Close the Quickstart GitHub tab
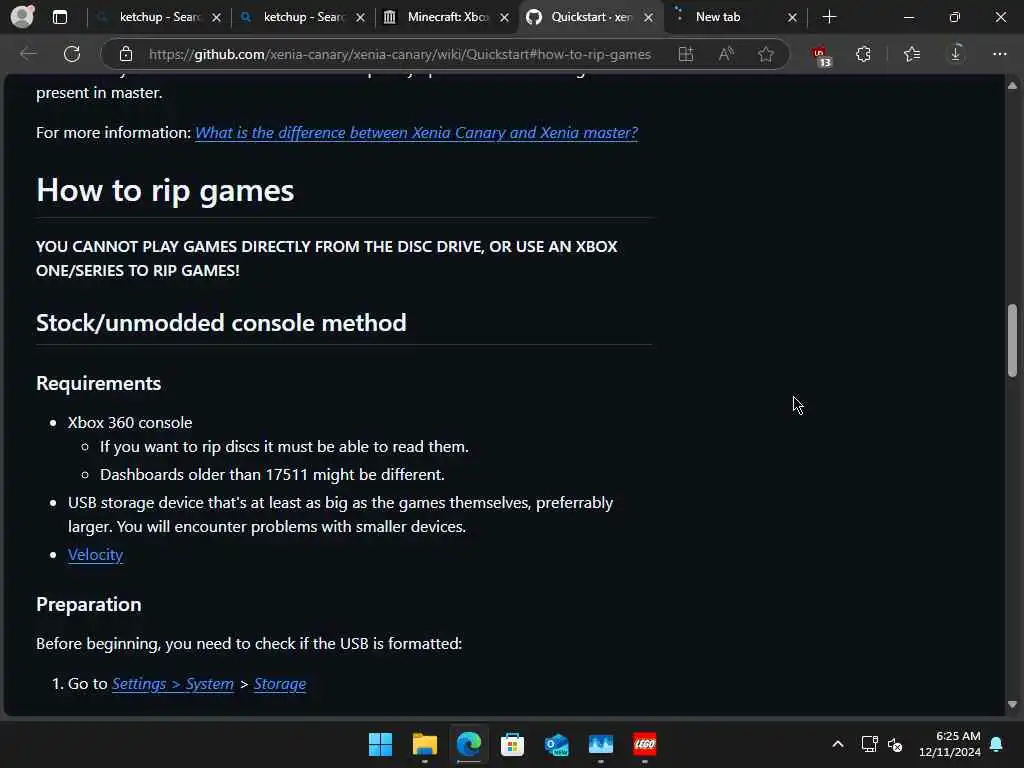The height and width of the screenshot is (768, 1024). coord(648,18)
